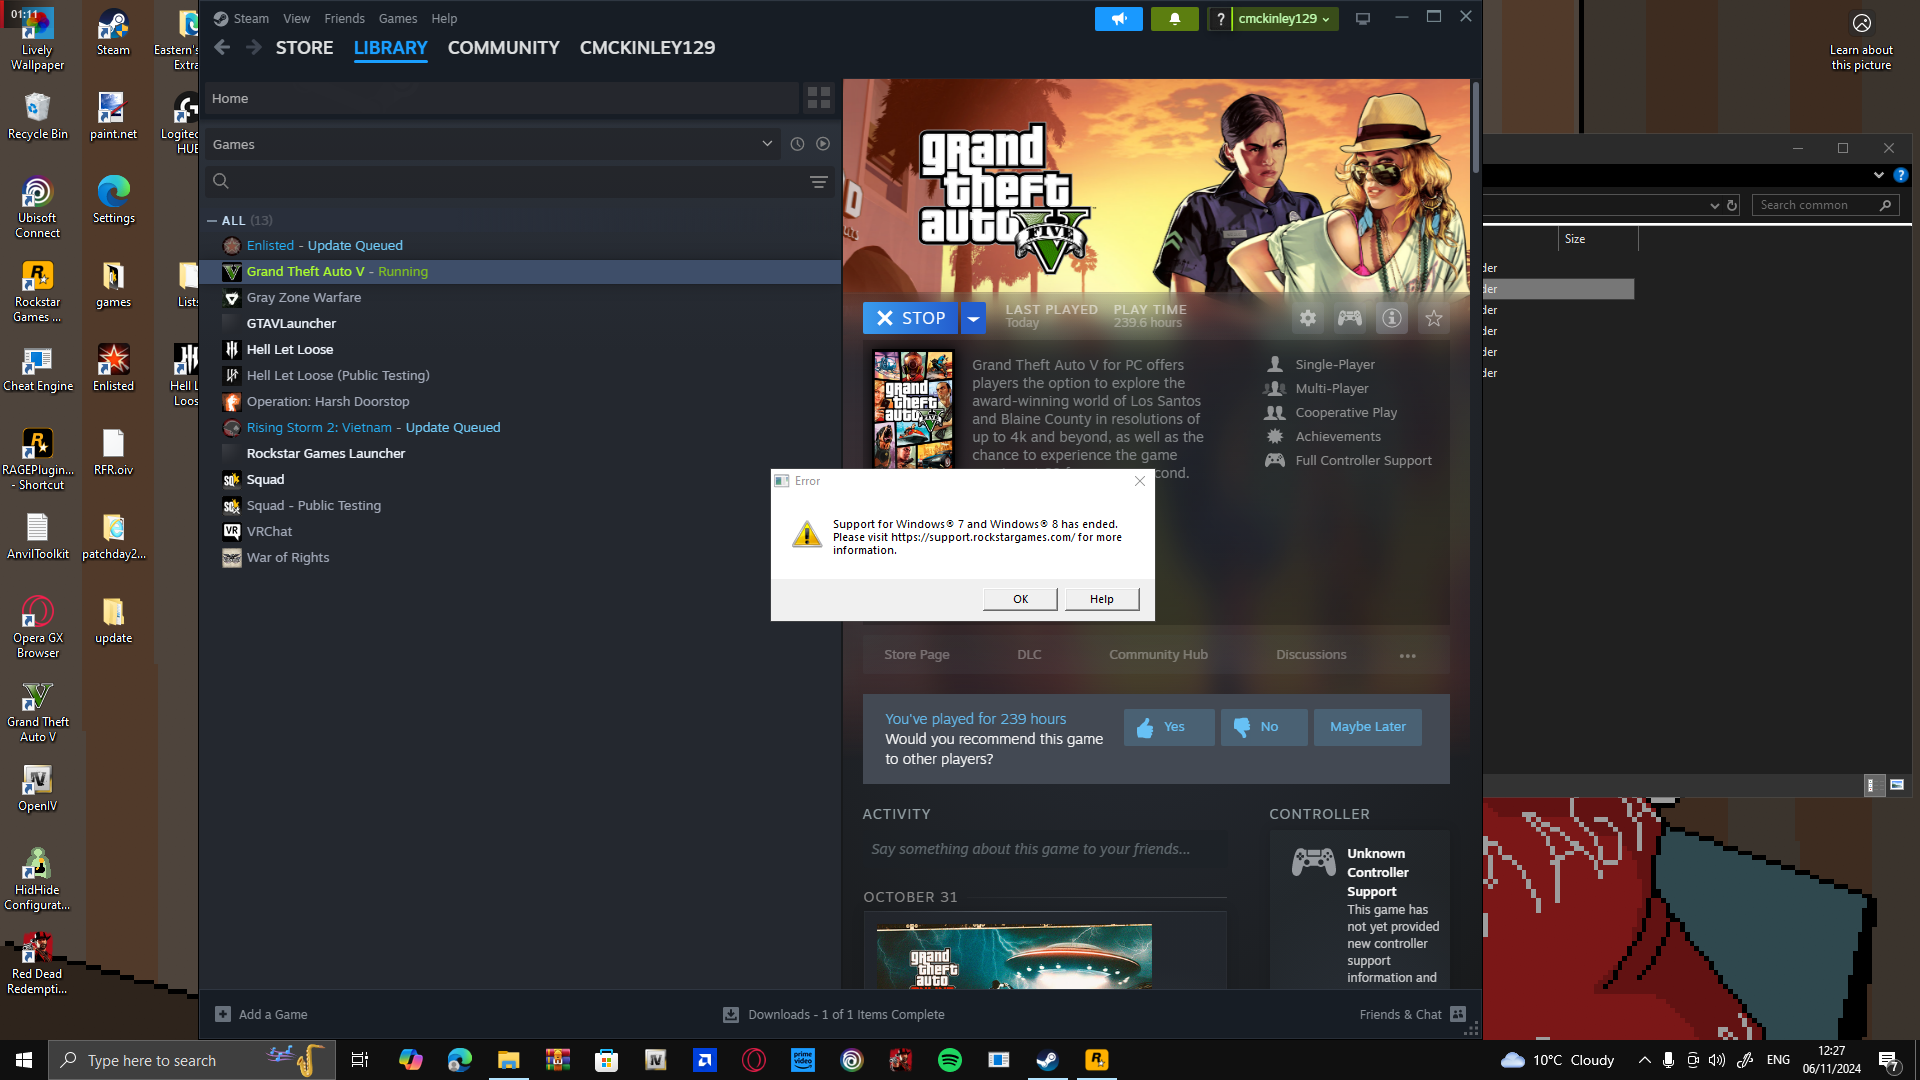Viewport: 1920px width, 1080px height.
Task: Open game settings gear icon
Action: pyautogui.click(x=1308, y=318)
